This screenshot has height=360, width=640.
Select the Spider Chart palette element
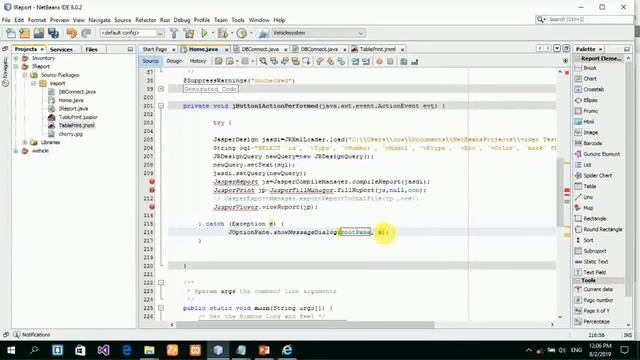pos(598,176)
